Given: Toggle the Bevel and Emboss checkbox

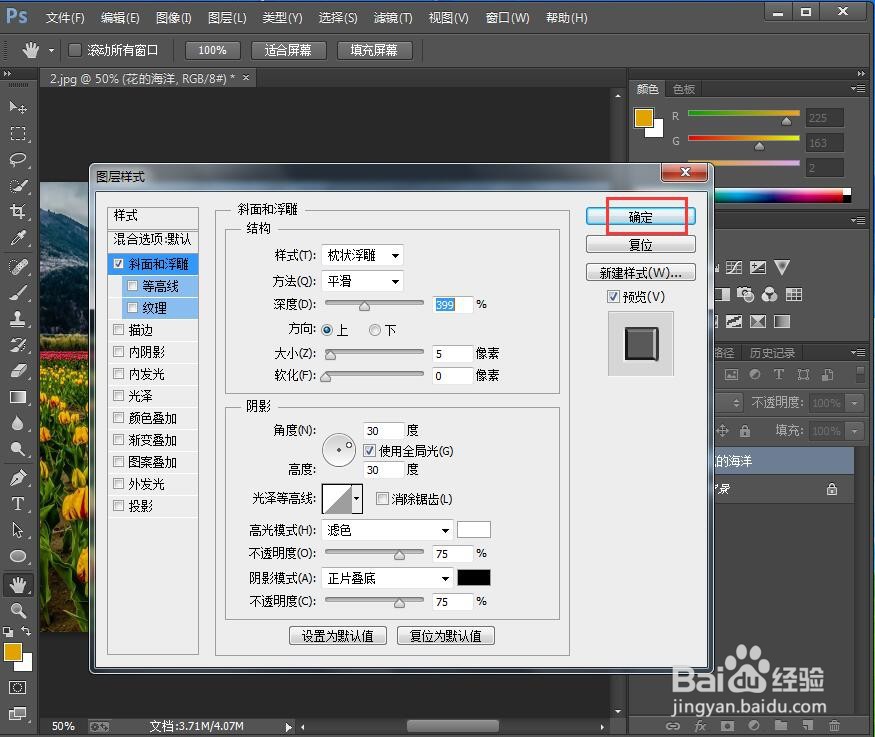Looking at the screenshot, I should (x=118, y=263).
